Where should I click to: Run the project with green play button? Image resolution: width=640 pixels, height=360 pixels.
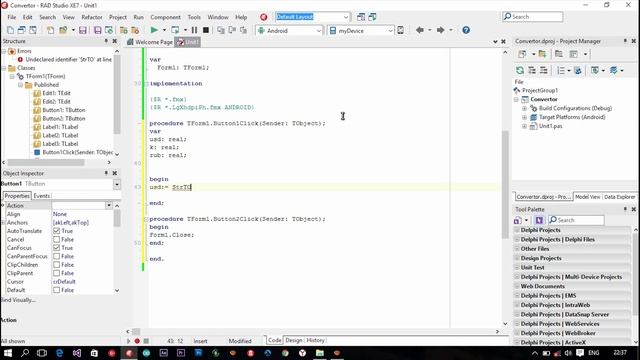coord(154,30)
